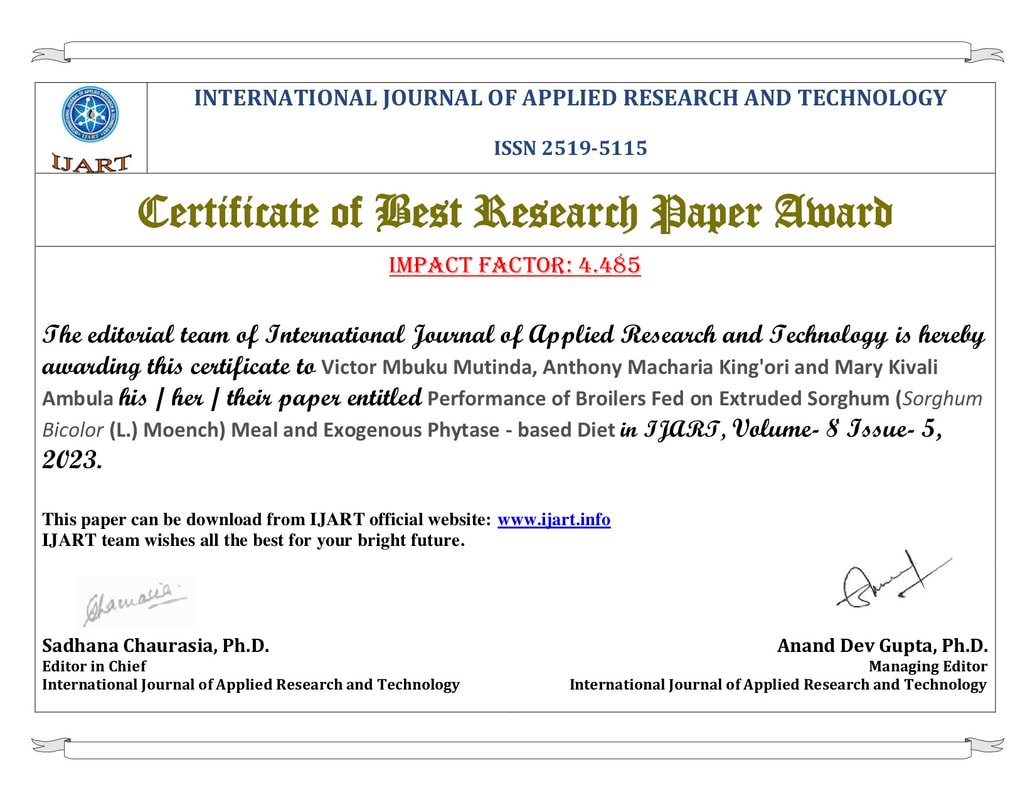Viewport: 1035px width, 800px height.
Task: Click the Editor in Chief title
Action: pyautogui.click(x=94, y=666)
